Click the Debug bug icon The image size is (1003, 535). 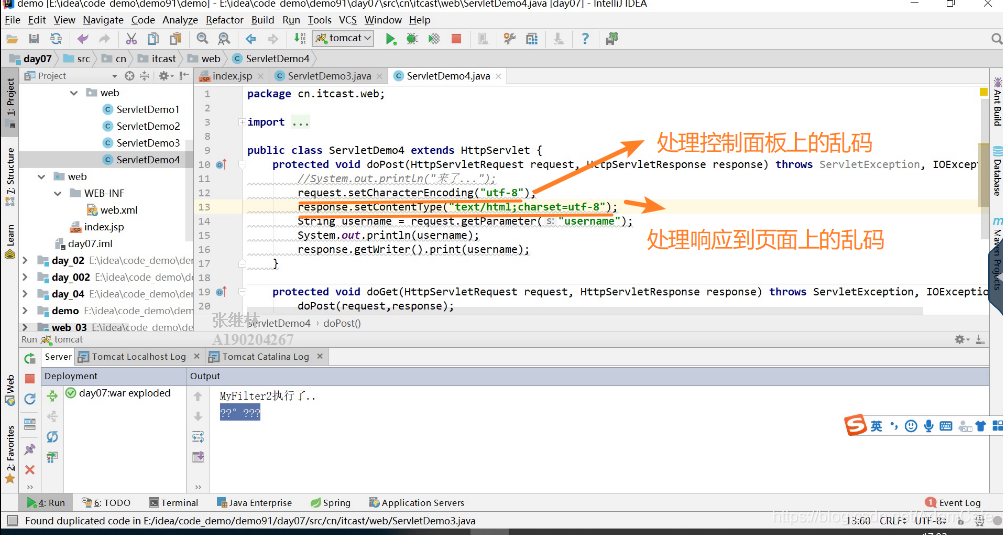(x=412, y=39)
